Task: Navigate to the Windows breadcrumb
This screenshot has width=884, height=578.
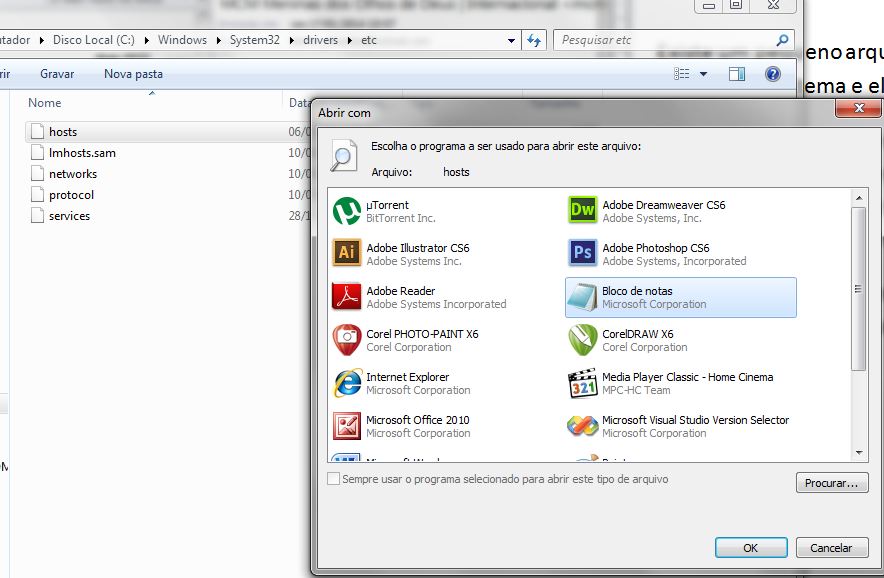Action: point(182,40)
